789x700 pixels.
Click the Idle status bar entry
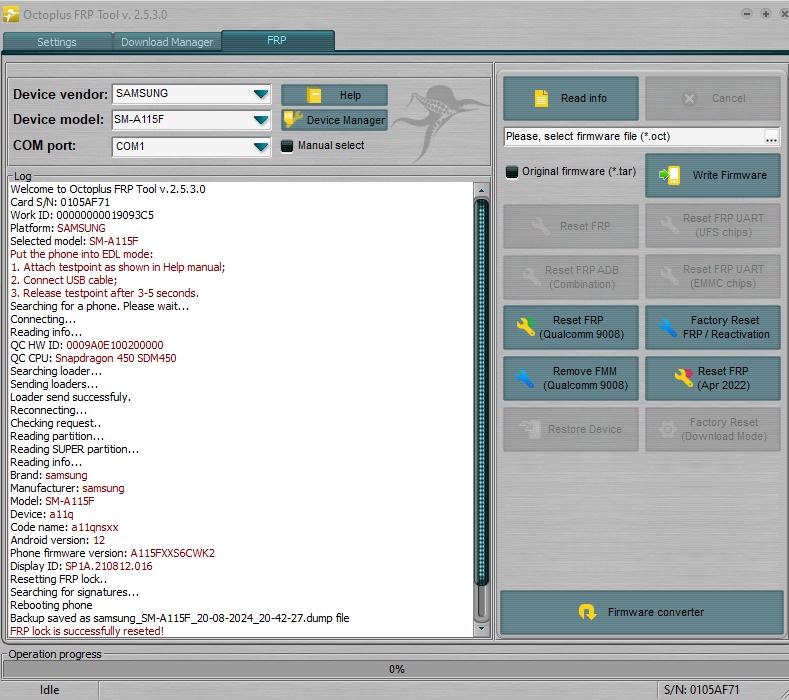49,690
